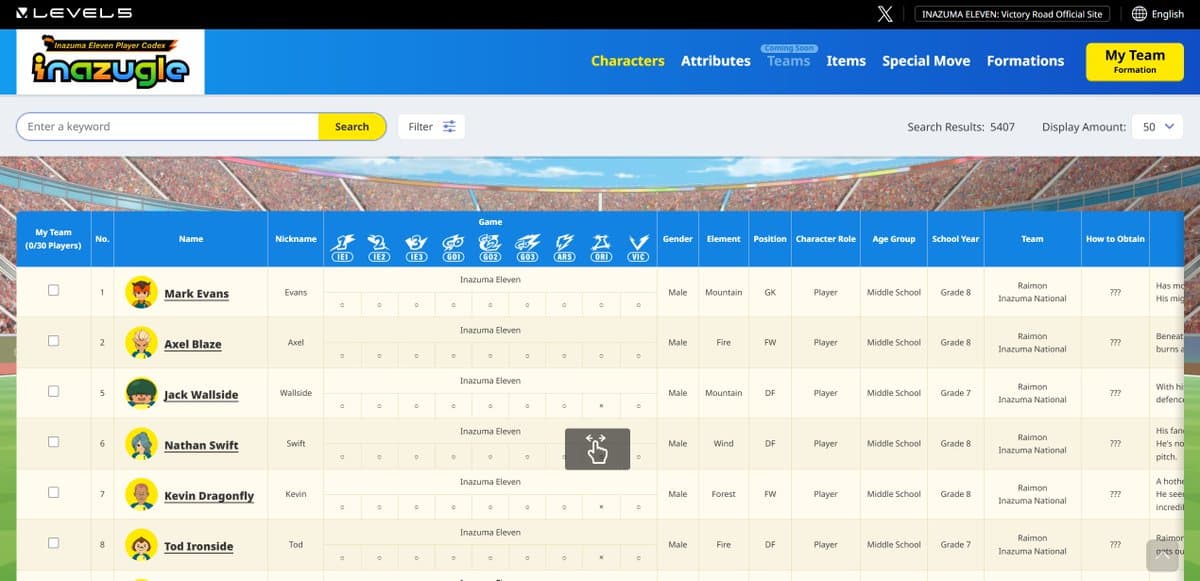Click the yellow Search button

pyautogui.click(x=352, y=127)
